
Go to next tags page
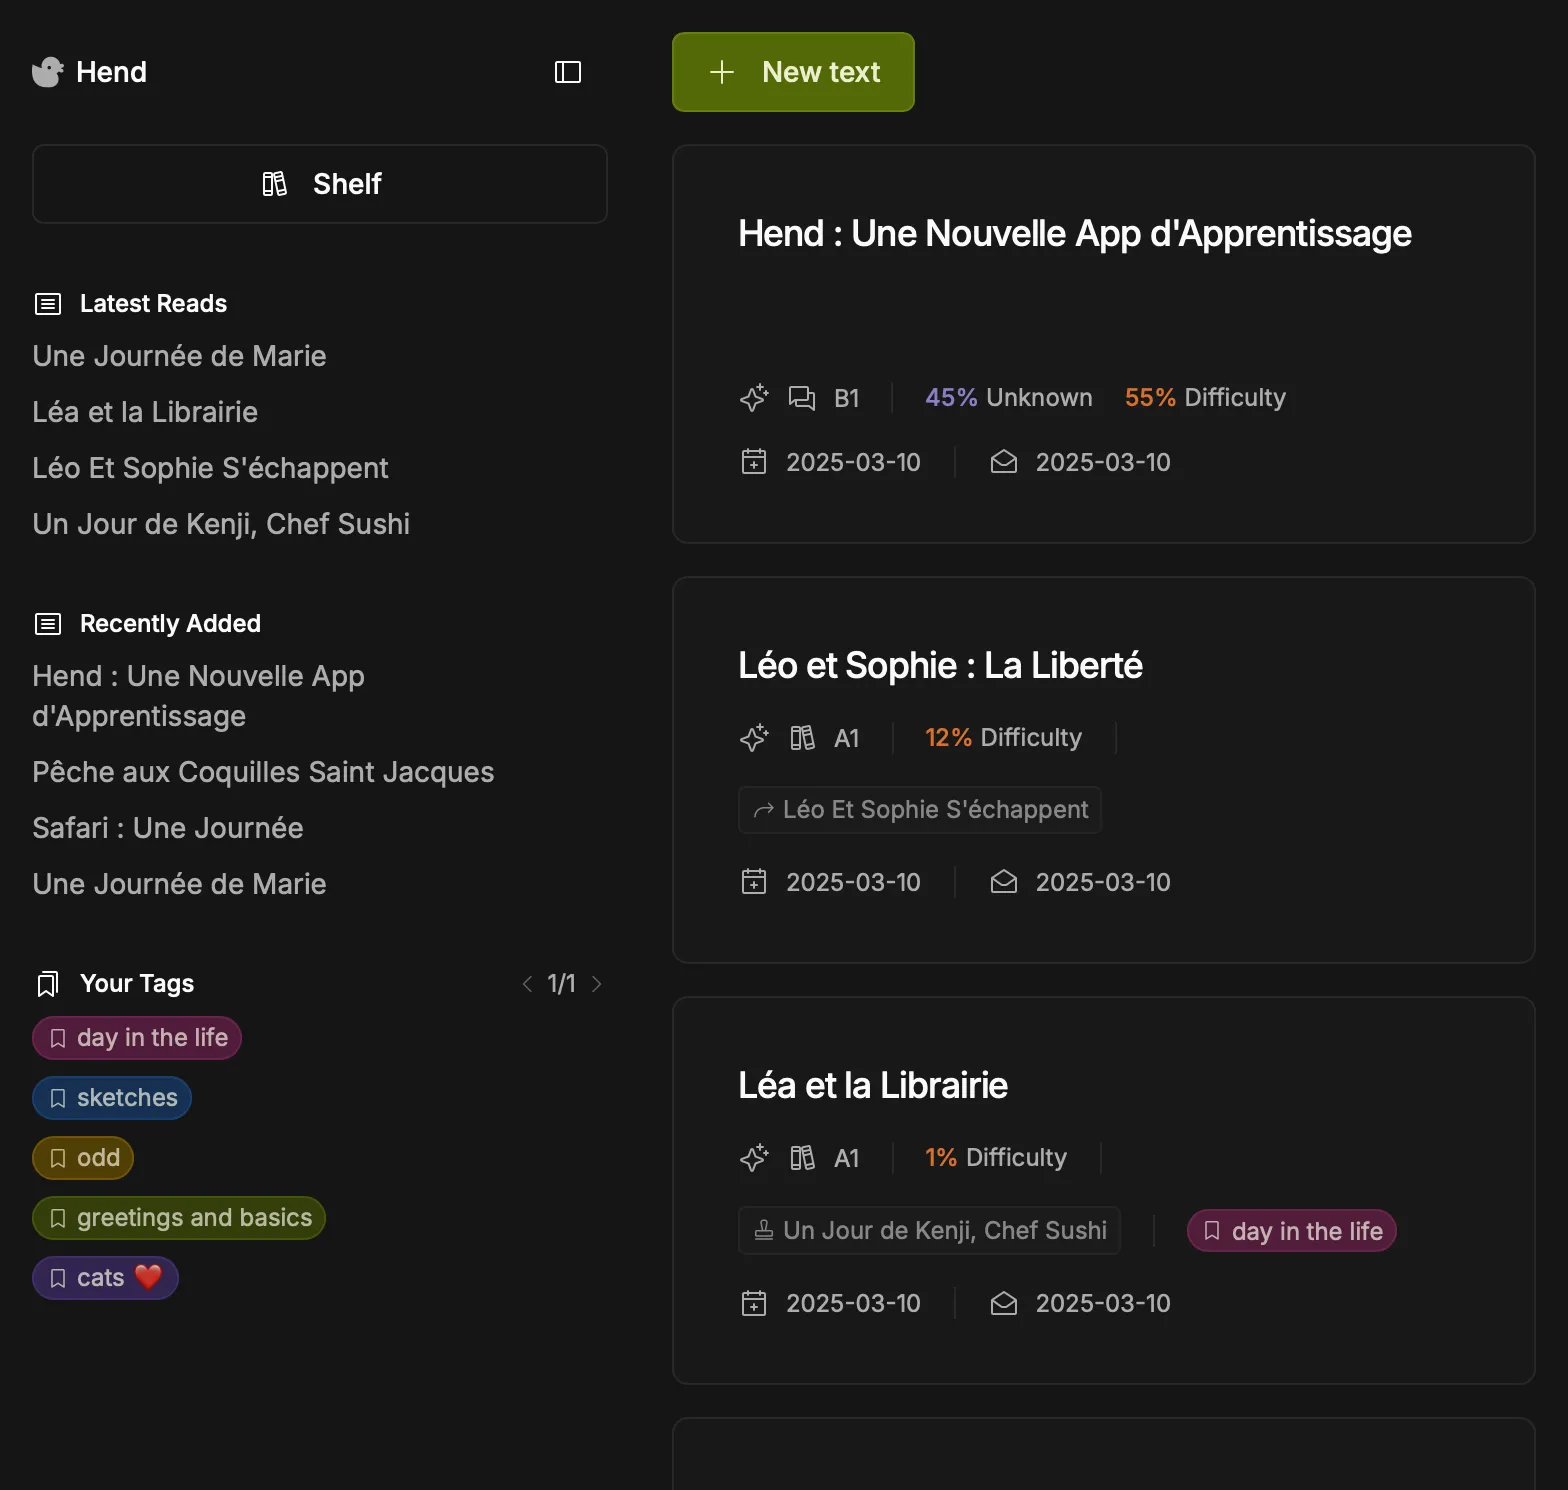point(597,984)
